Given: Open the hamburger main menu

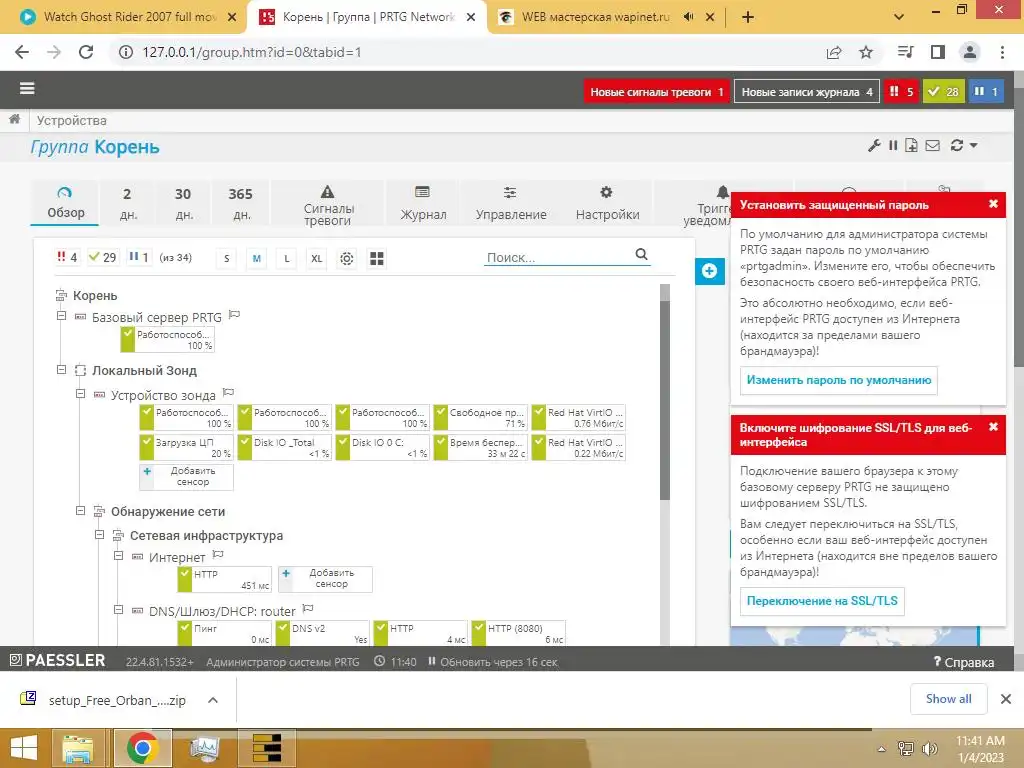Looking at the screenshot, I should tap(27, 88).
